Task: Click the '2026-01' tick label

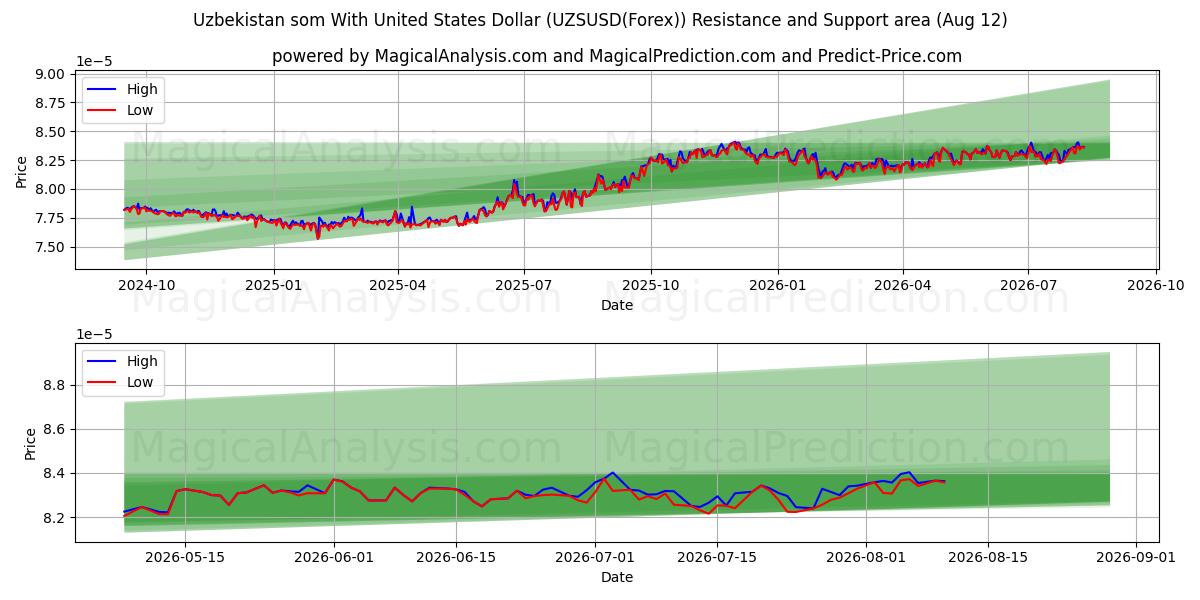Action: (778, 286)
